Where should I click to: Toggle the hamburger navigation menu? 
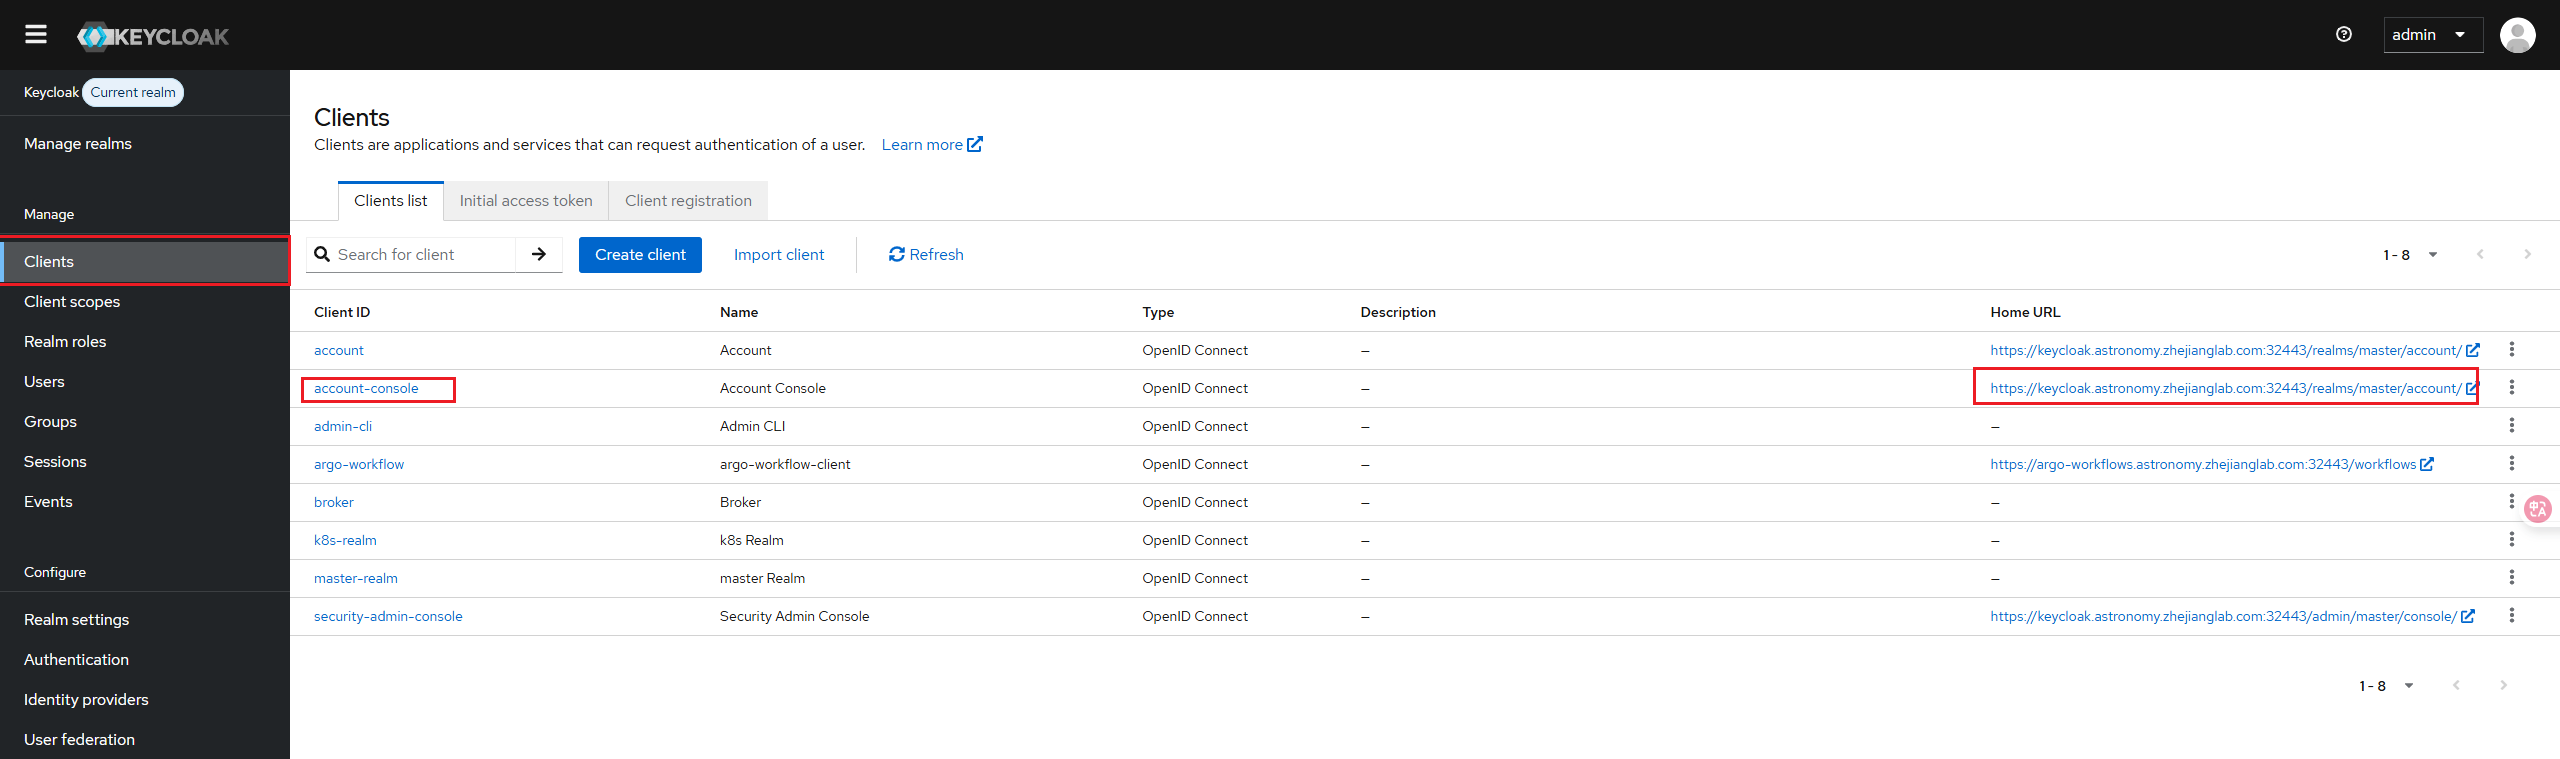click(36, 35)
